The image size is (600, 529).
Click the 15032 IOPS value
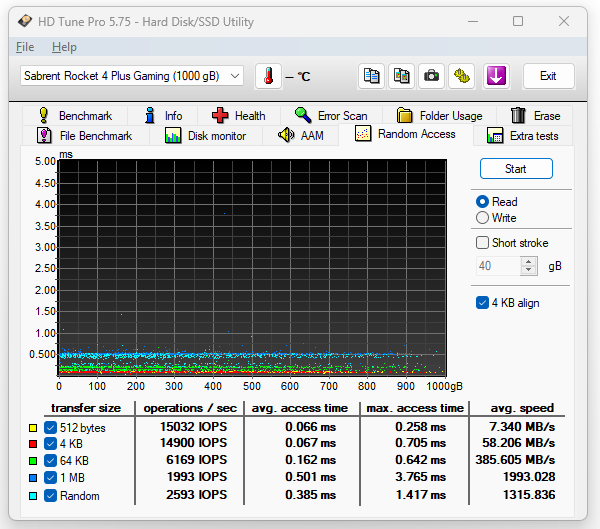[x=194, y=427]
